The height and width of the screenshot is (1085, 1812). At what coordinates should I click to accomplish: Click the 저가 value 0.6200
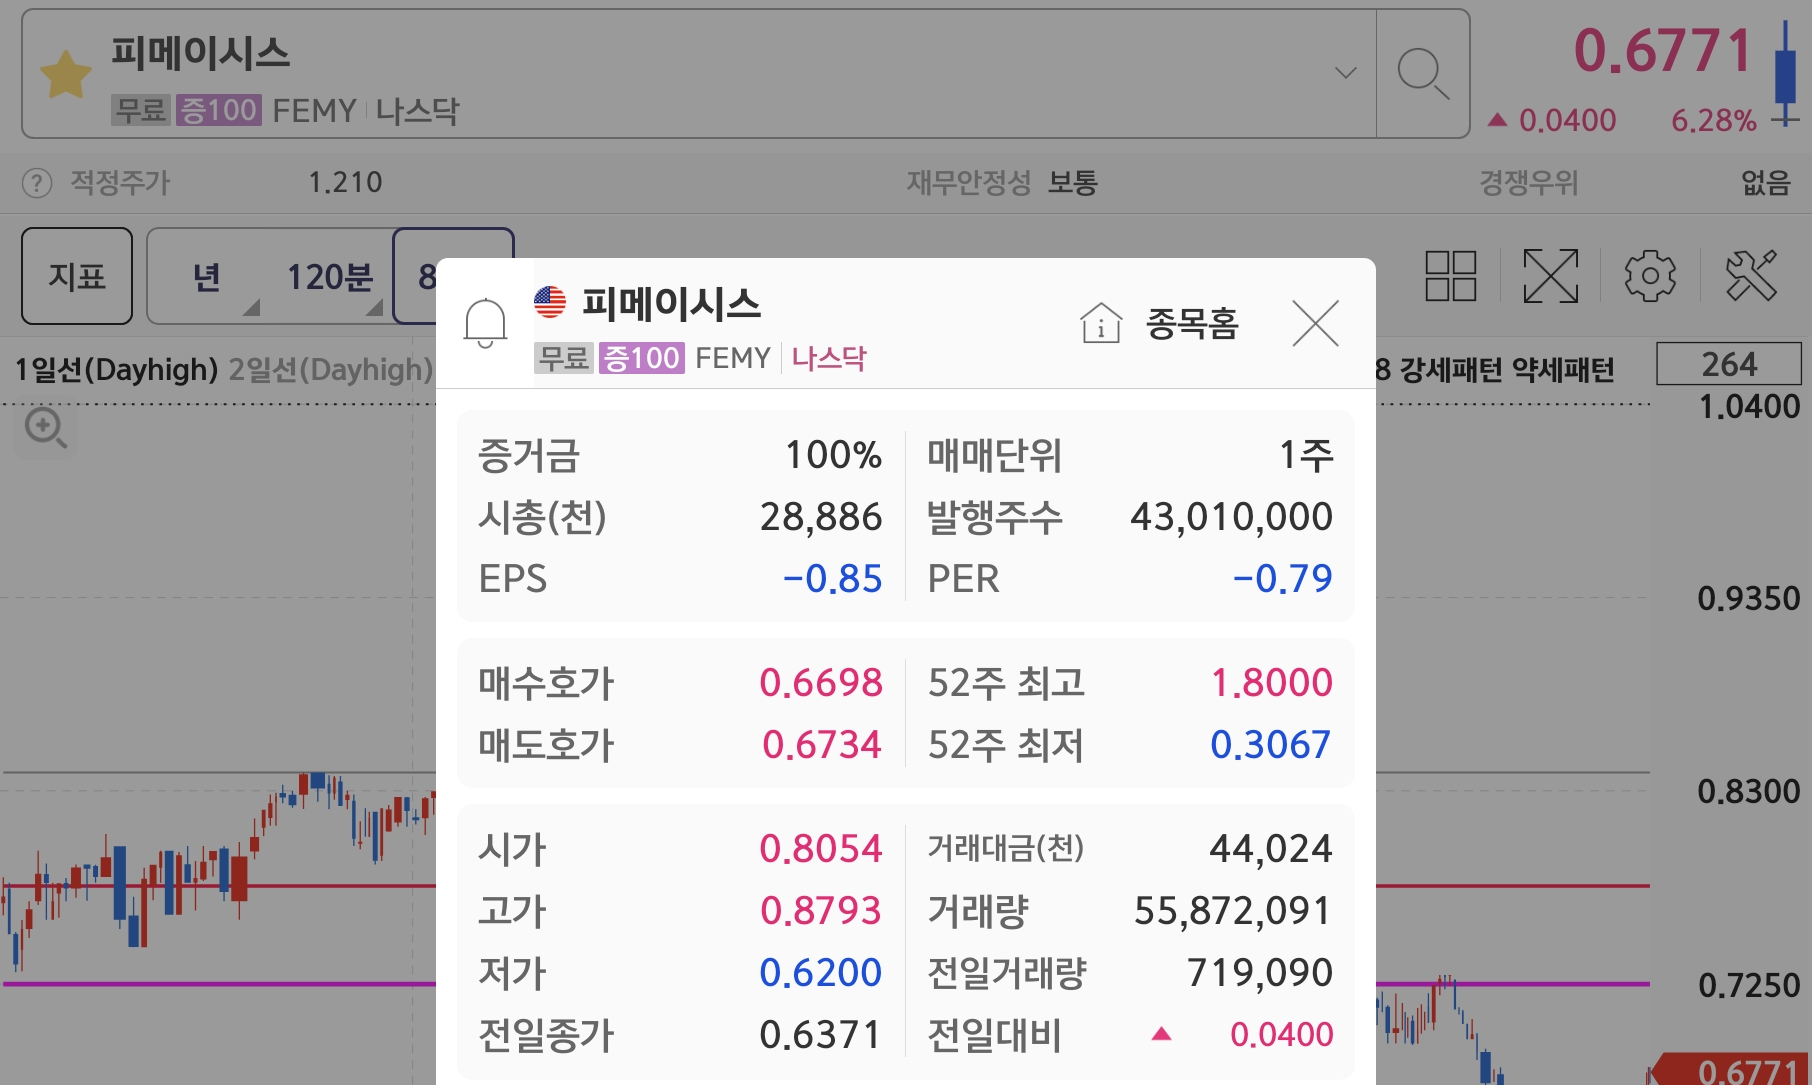coord(821,973)
